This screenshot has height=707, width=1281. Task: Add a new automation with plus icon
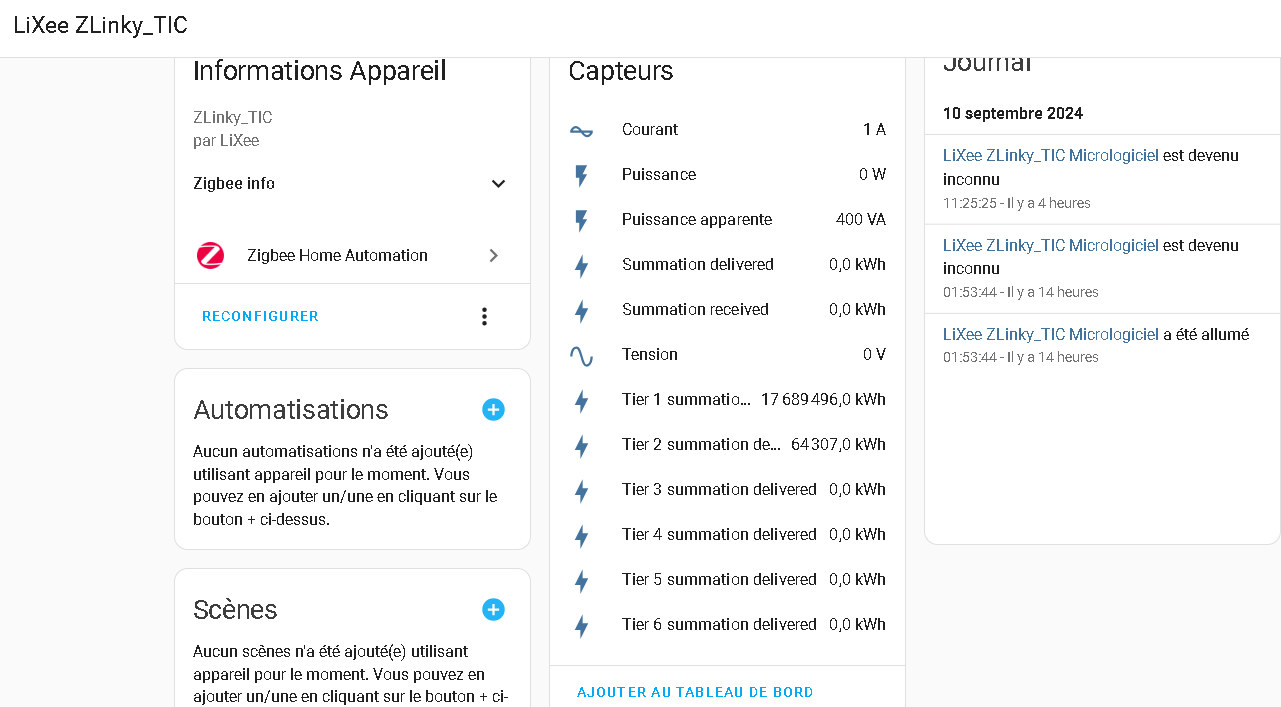tap(493, 409)
